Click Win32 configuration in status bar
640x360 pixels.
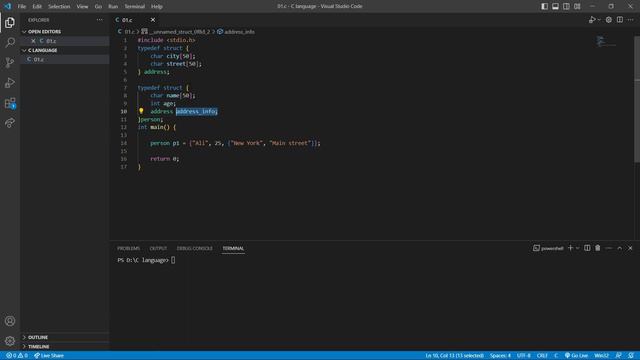[x=601, y=356]
